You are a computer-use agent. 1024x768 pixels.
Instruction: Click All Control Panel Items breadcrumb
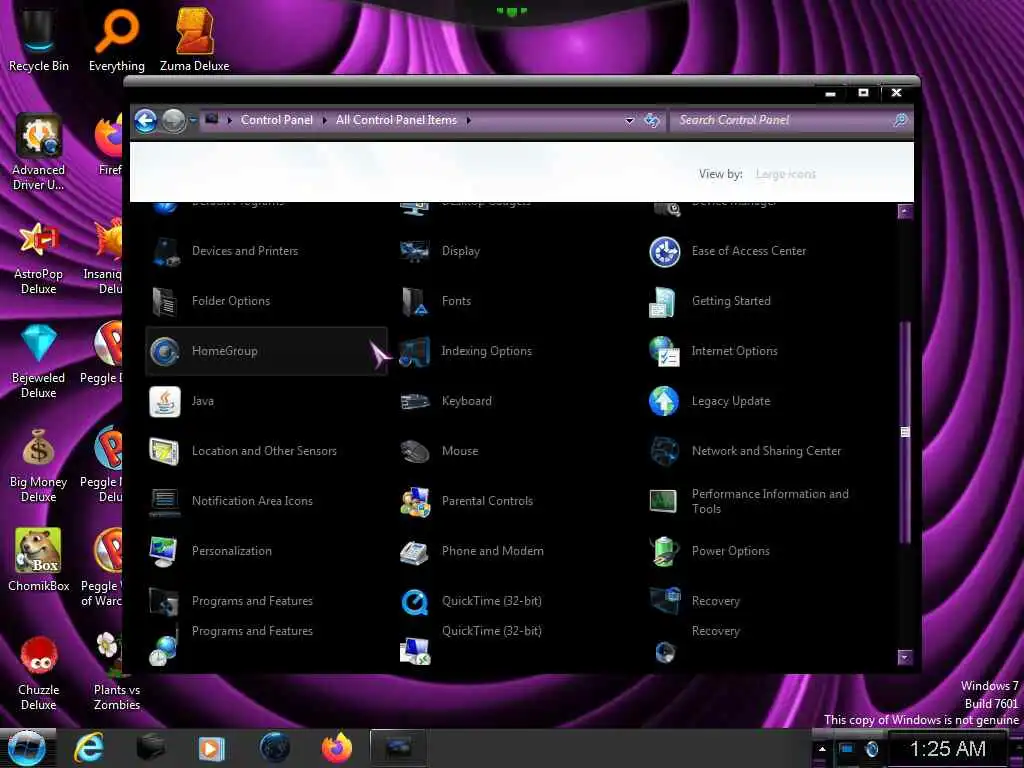pos(396,120)
